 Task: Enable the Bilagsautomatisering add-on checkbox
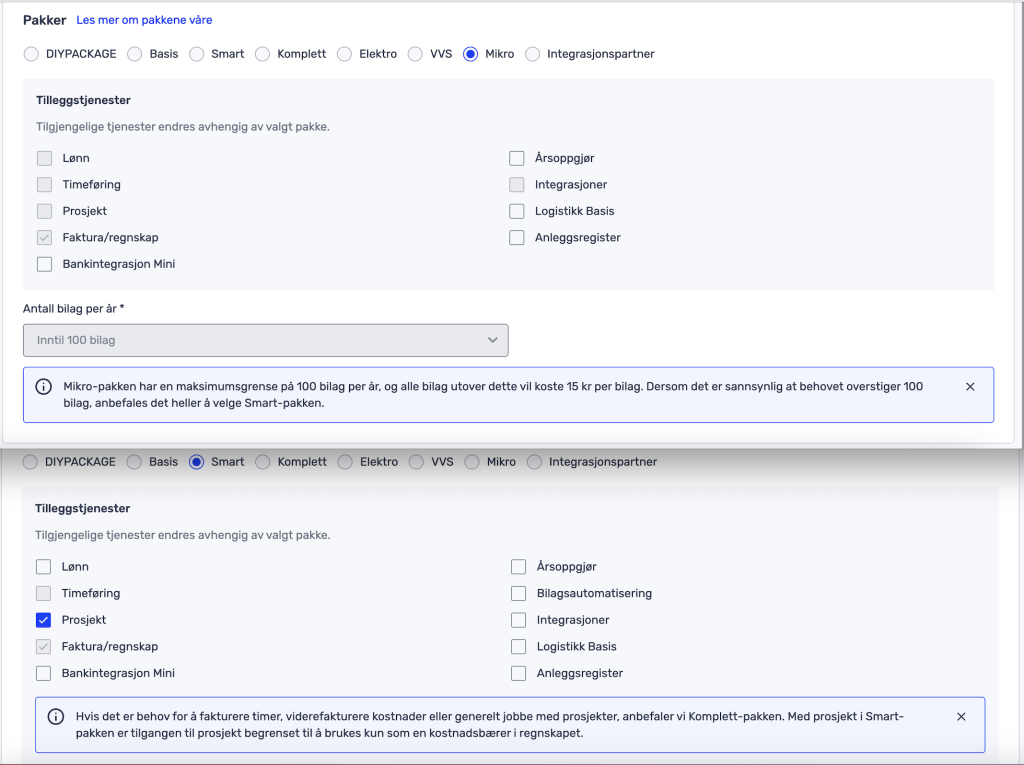click(x=518, y=593)
